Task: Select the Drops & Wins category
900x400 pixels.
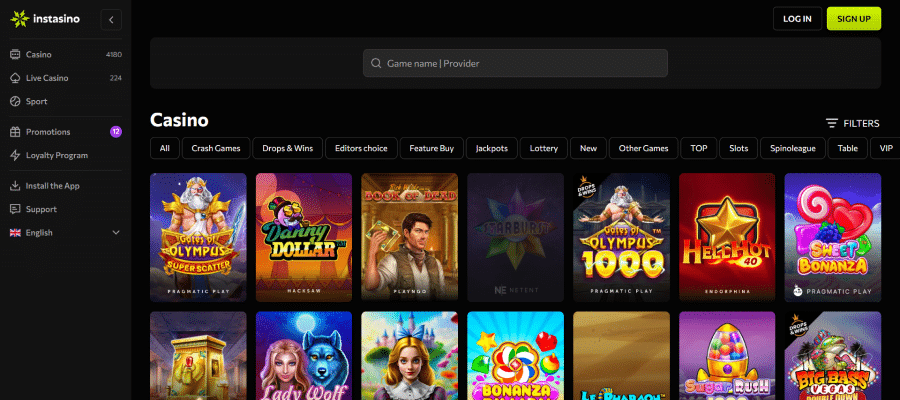Action: pyautogui.click(x=288, y=148)
